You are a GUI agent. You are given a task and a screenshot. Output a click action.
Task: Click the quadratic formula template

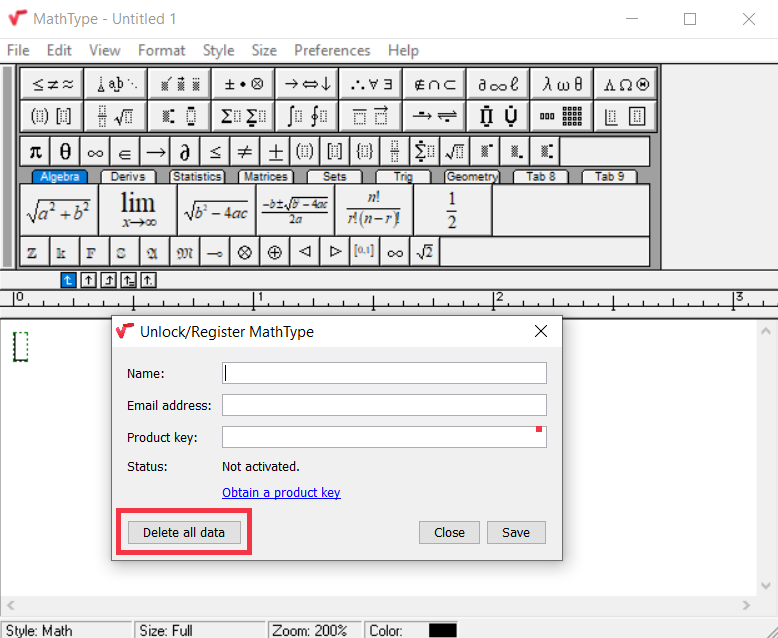click(294, 210)
